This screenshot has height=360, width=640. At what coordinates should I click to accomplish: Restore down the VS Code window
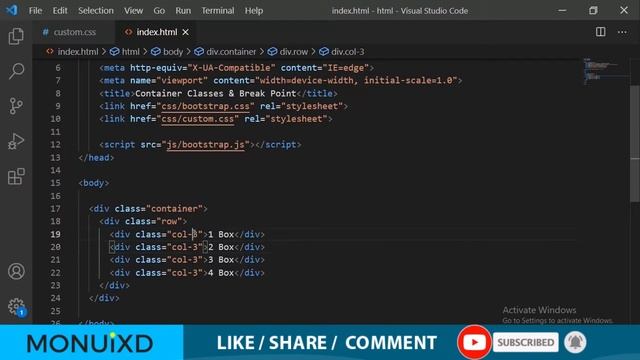point(593,11)
